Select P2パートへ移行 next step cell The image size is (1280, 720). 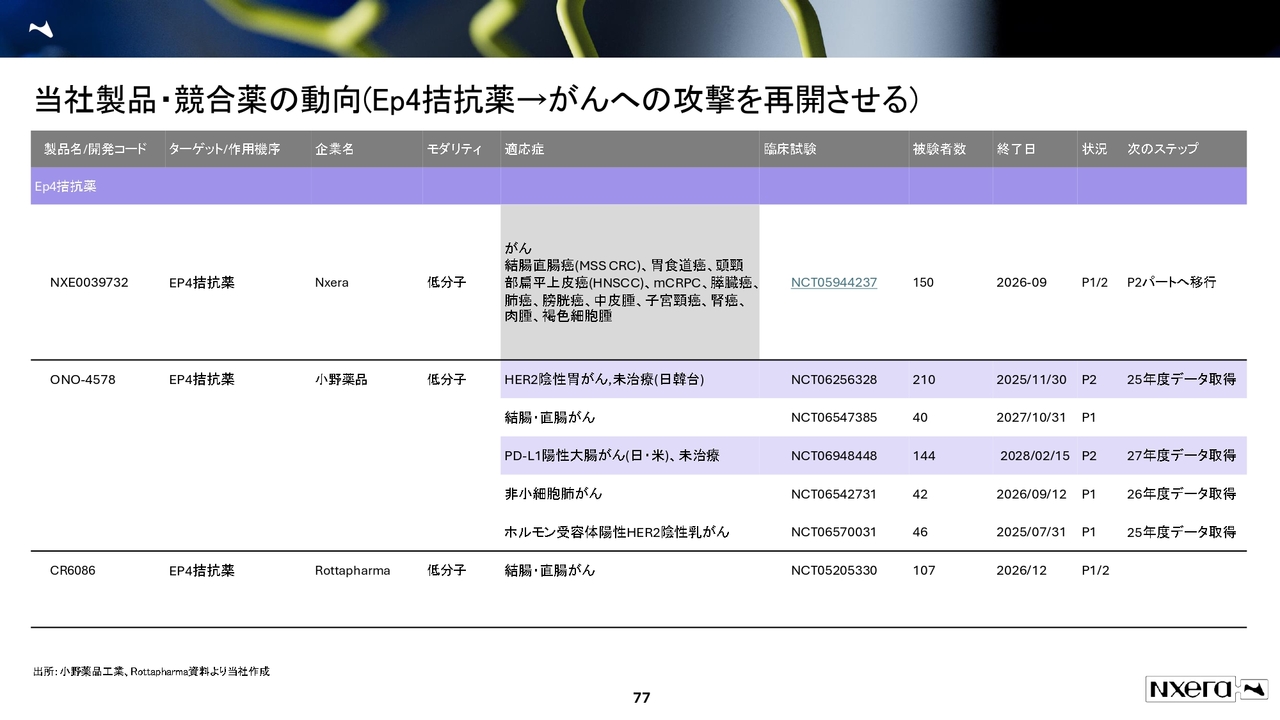tap(1171, 282)
